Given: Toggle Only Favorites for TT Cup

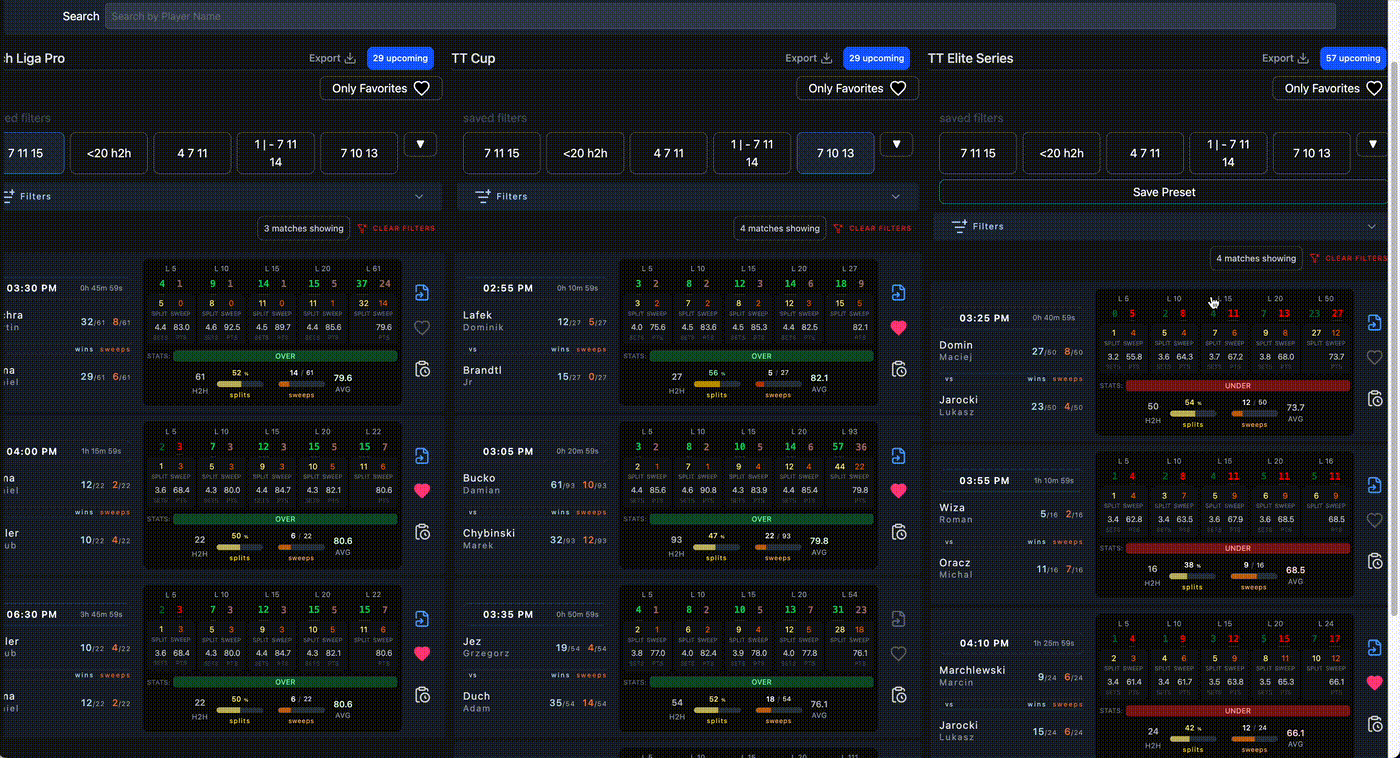Looking at the screenshot, I should pyautogui.click(x=857, y=88).
